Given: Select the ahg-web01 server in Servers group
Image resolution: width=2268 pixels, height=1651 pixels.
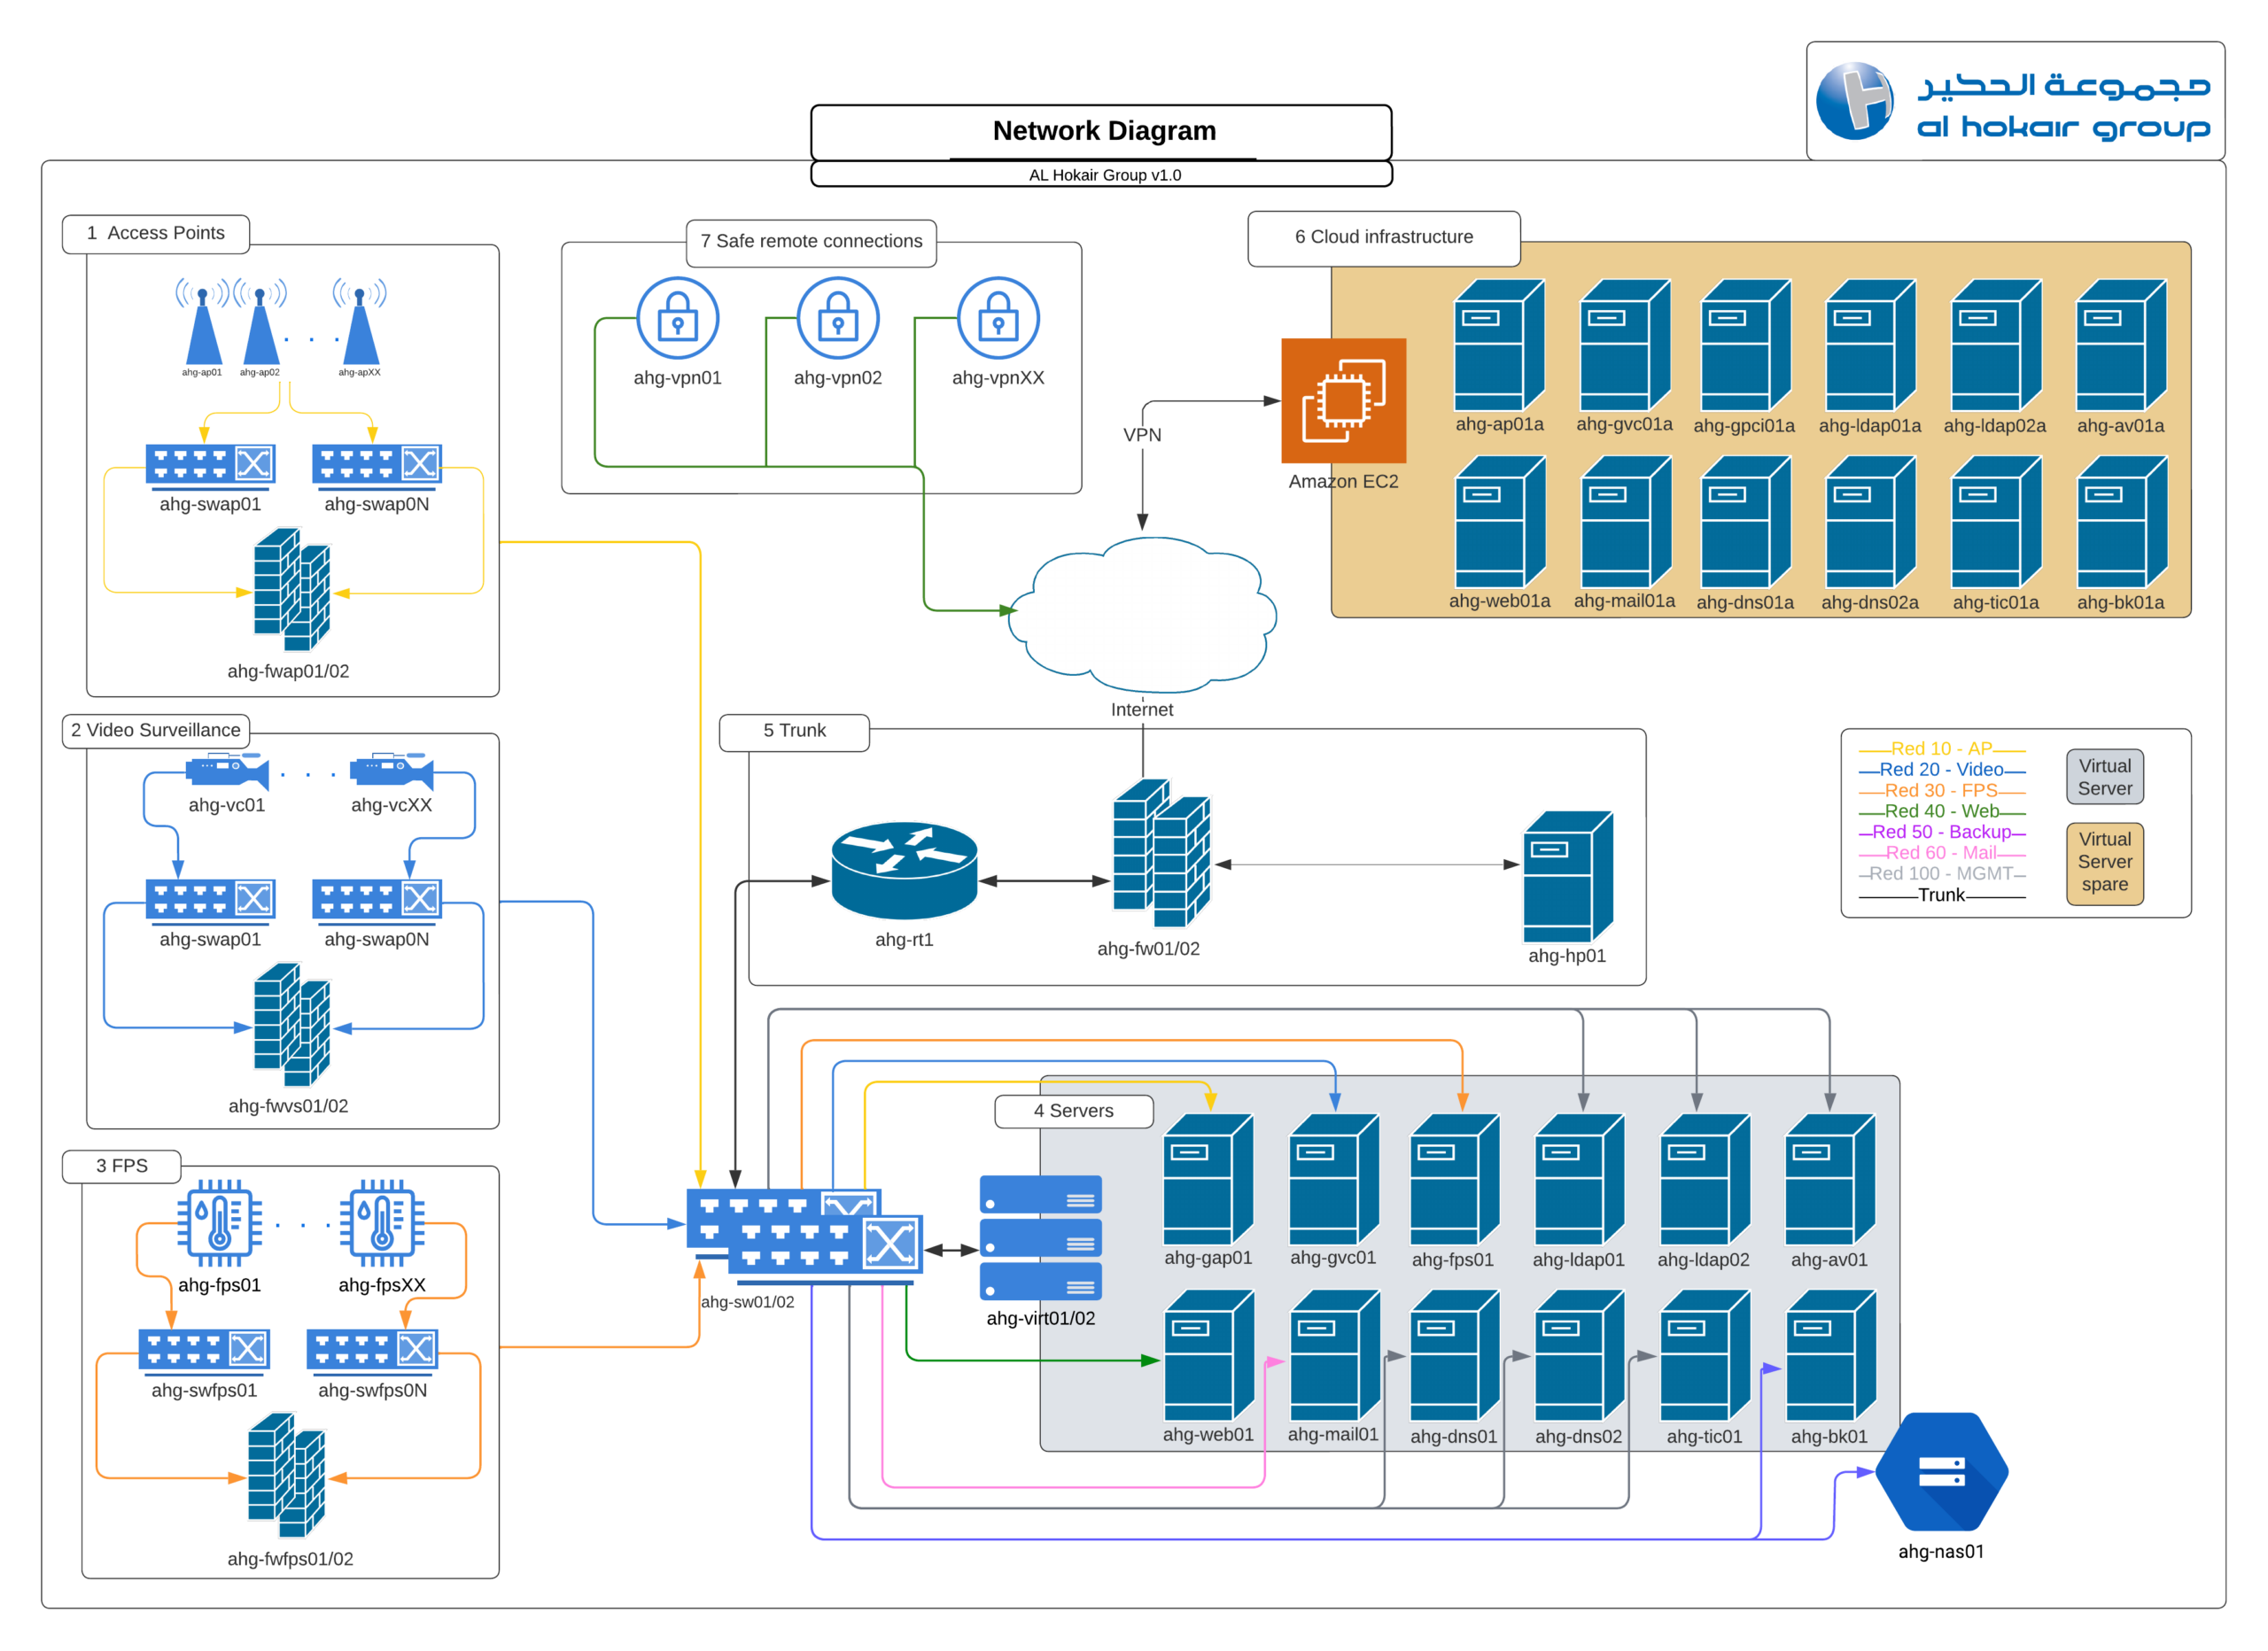Looking at the screenshot, I should point(1208,1355).
